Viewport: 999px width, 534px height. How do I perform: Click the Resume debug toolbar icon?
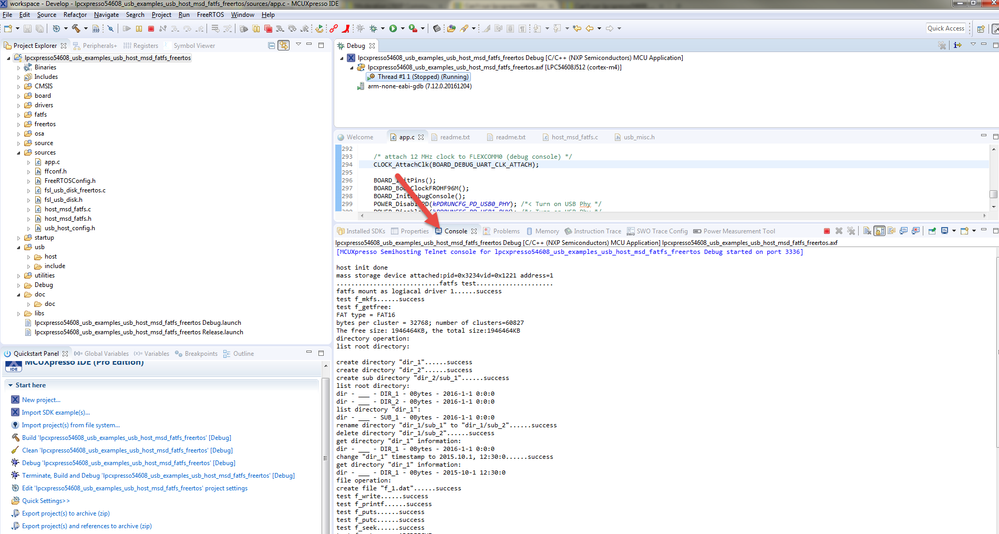127,28
